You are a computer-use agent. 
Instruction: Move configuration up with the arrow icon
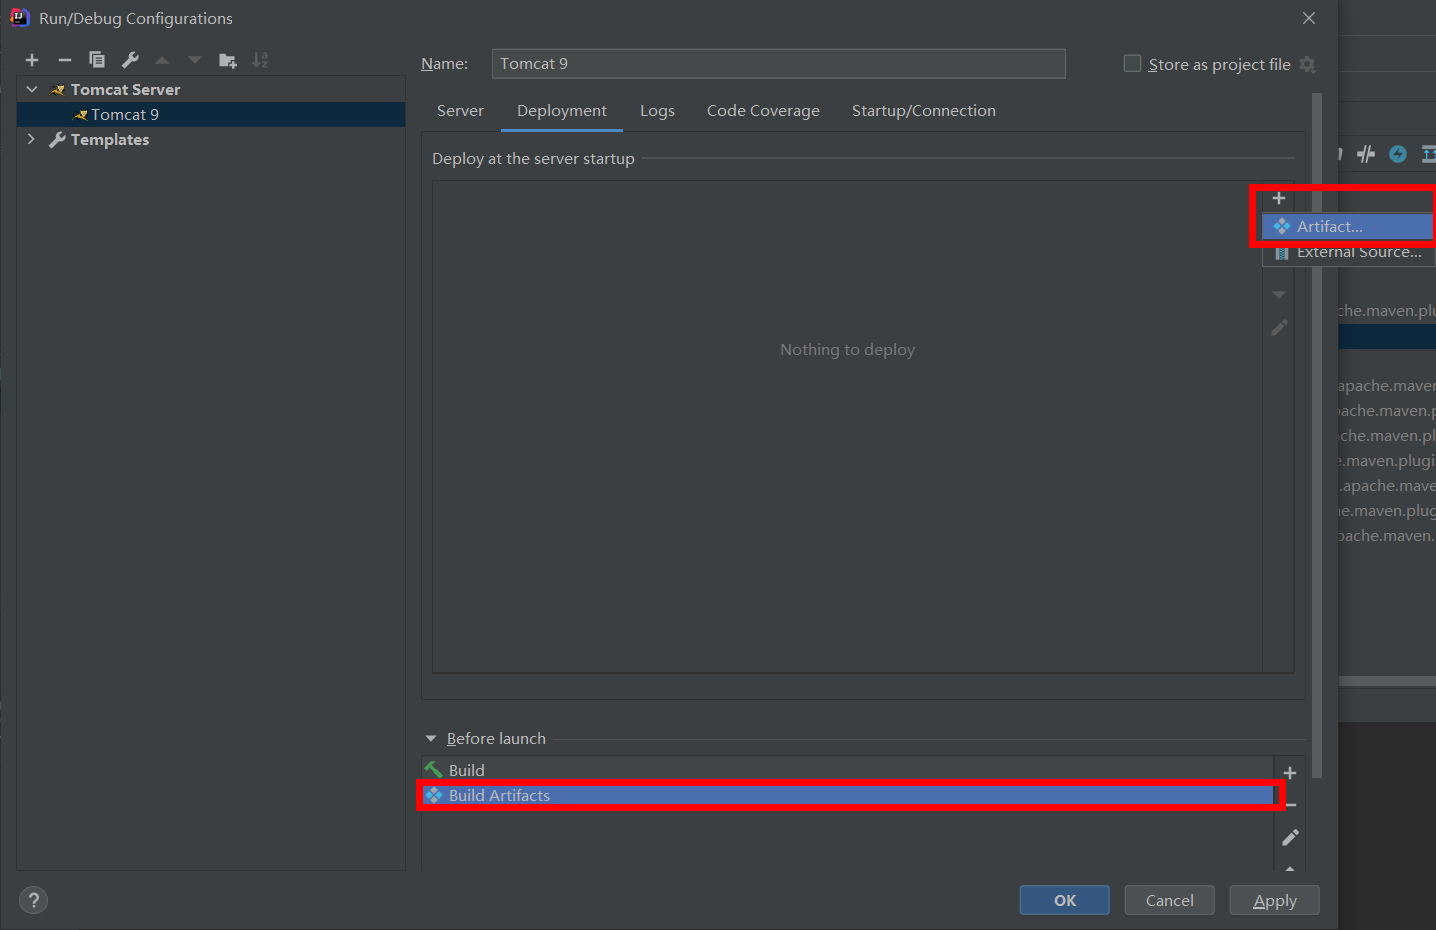click(162, 60)
